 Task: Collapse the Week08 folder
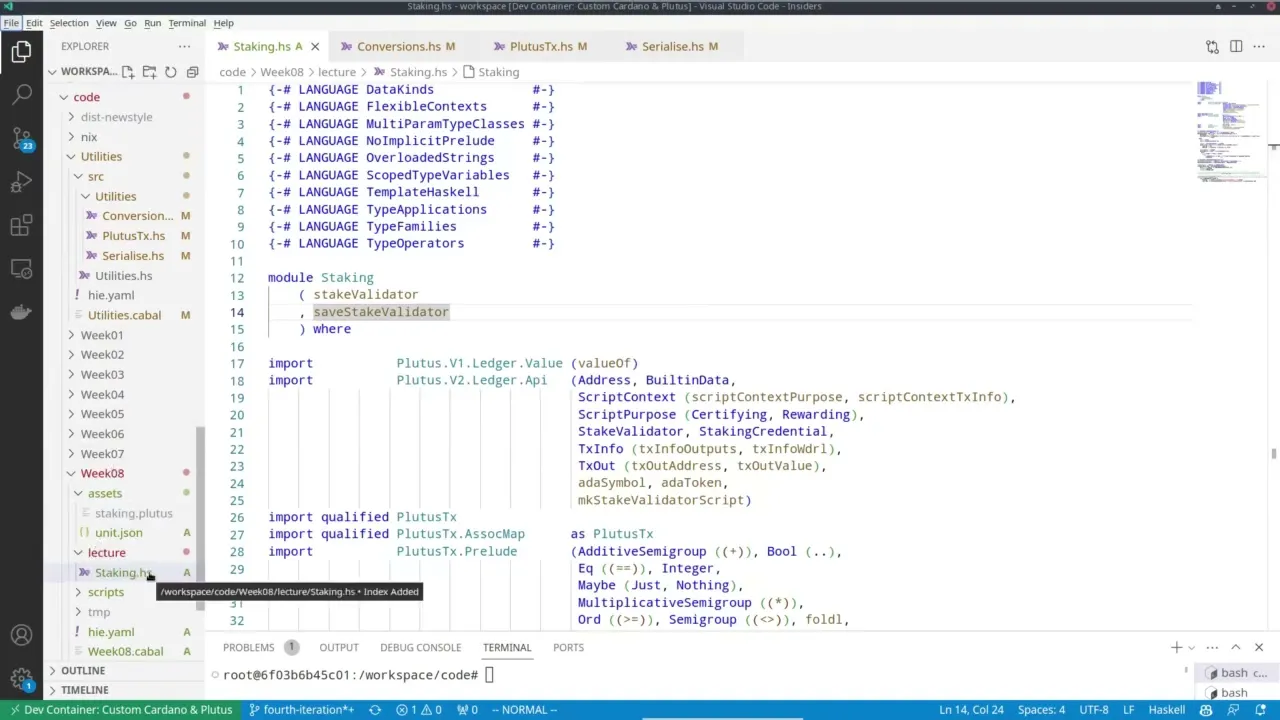pyautogui.click(x=102, y=473)
